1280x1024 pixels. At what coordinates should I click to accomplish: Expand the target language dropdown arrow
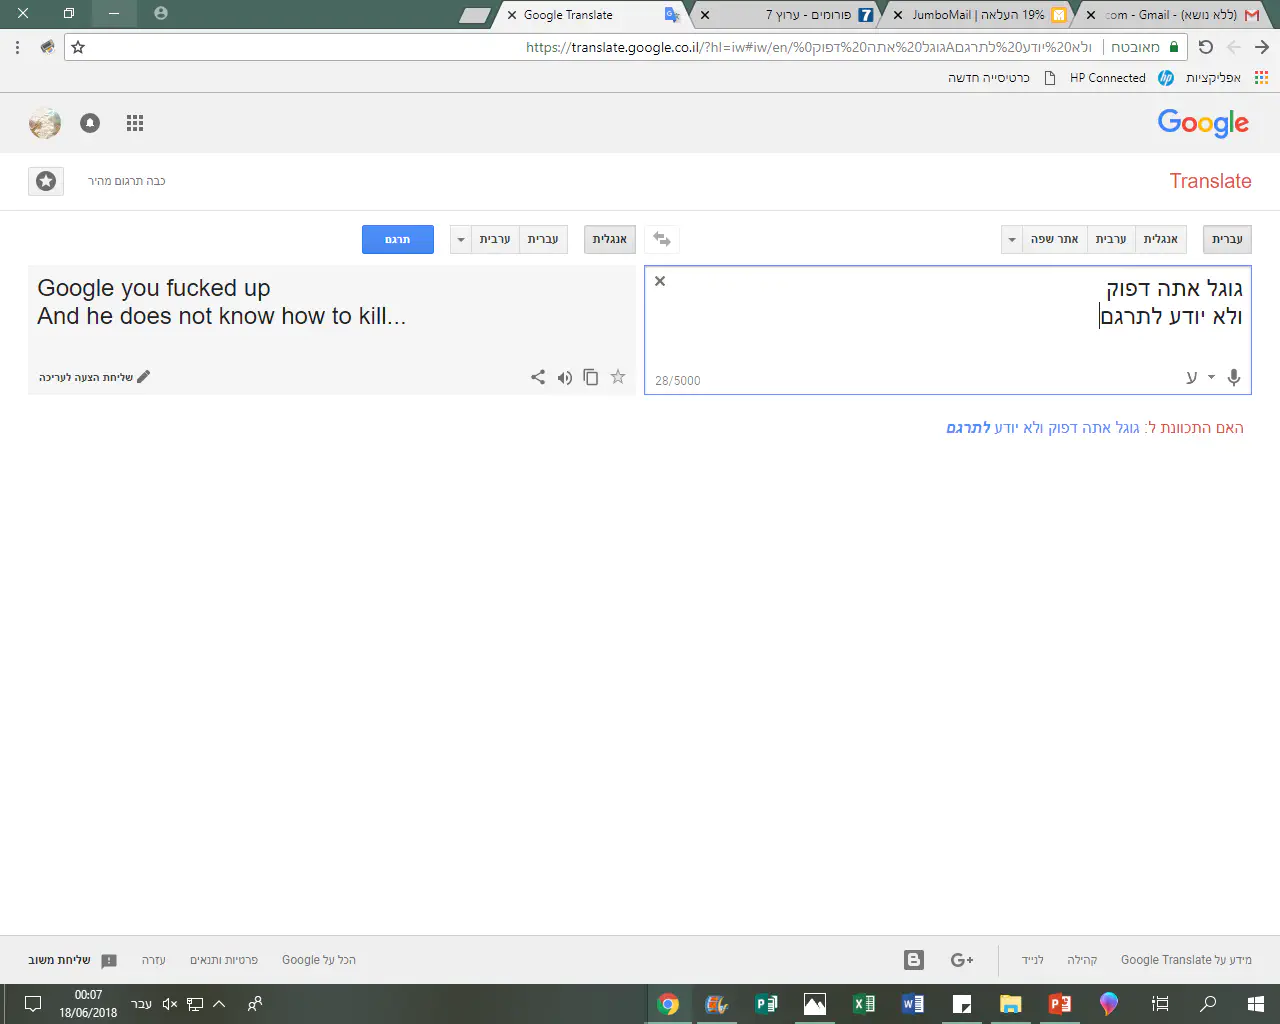461,239
